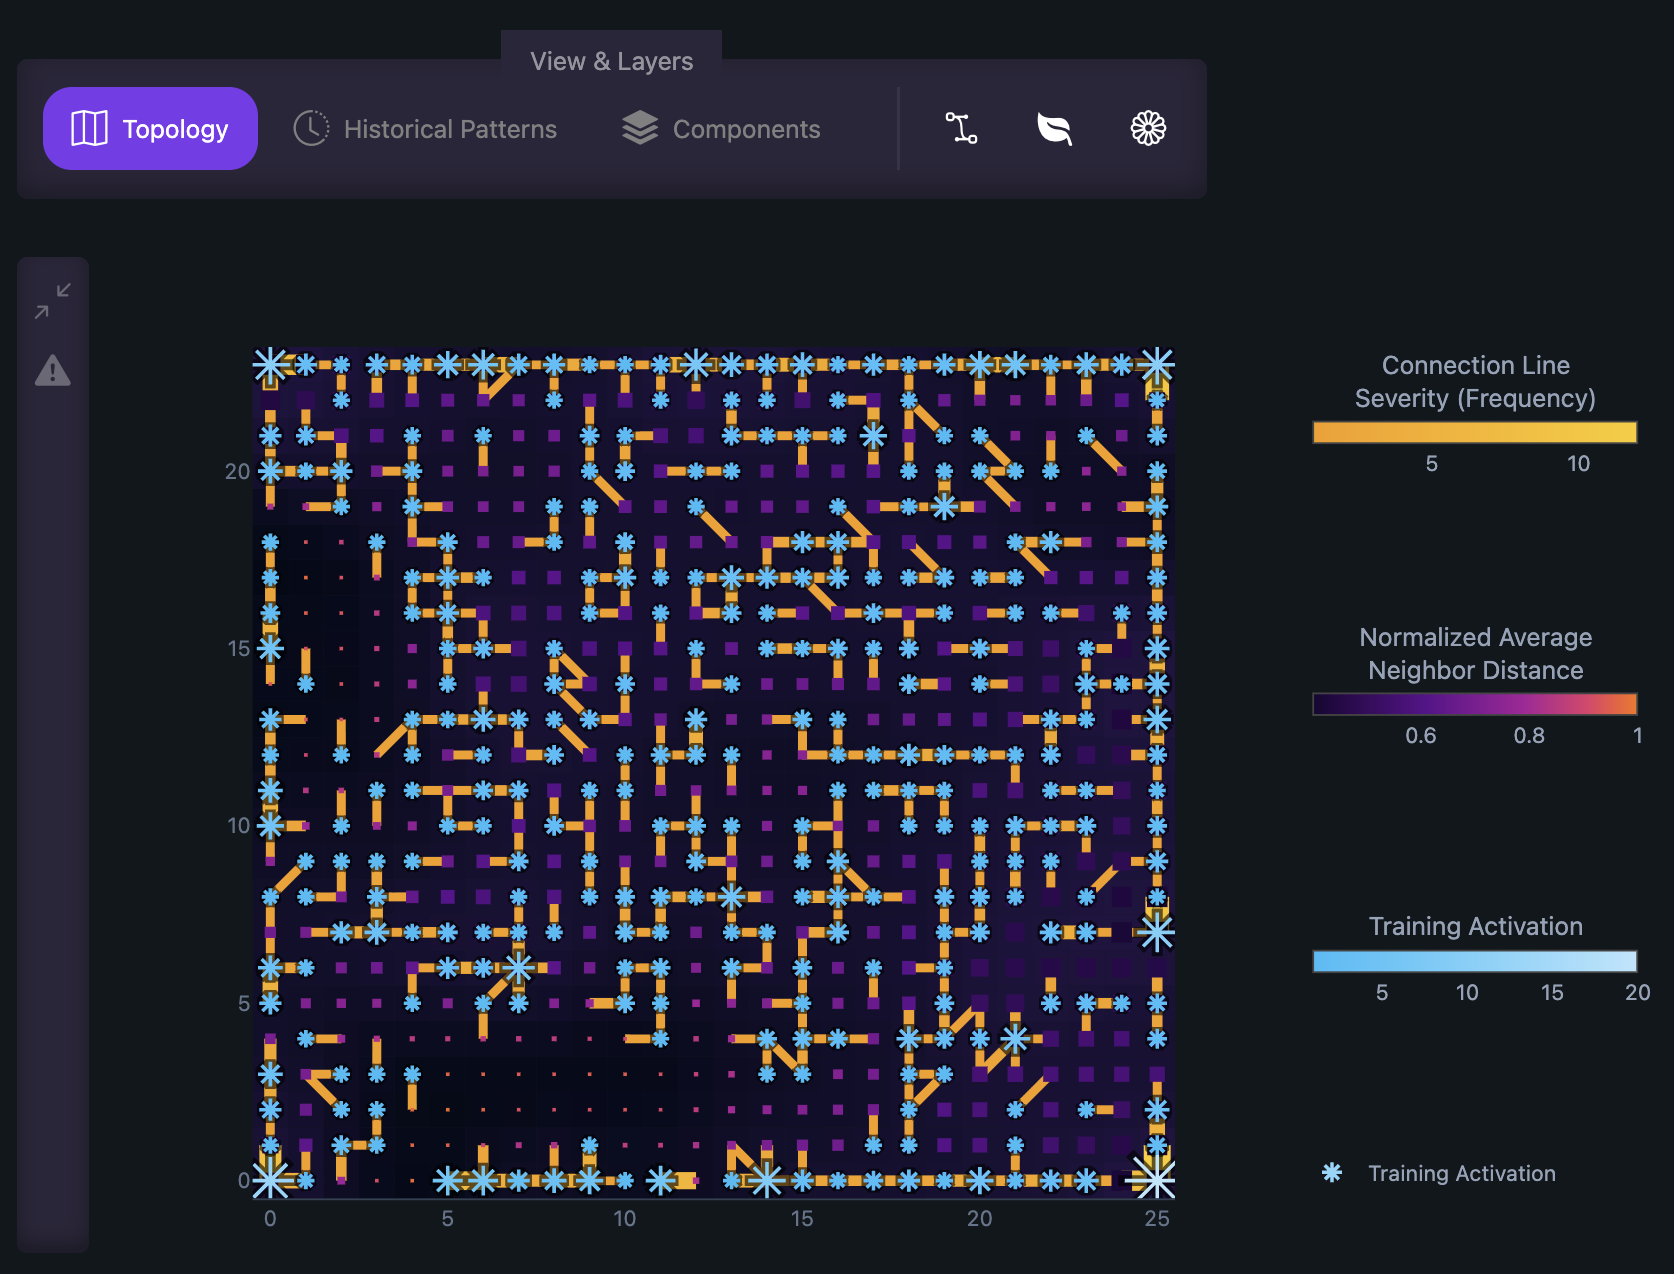Click the large activation marker at top-left corner of map
The width and height of the screenshot is (1674, 1274).
pyautogui.click(x=270, y=365)
